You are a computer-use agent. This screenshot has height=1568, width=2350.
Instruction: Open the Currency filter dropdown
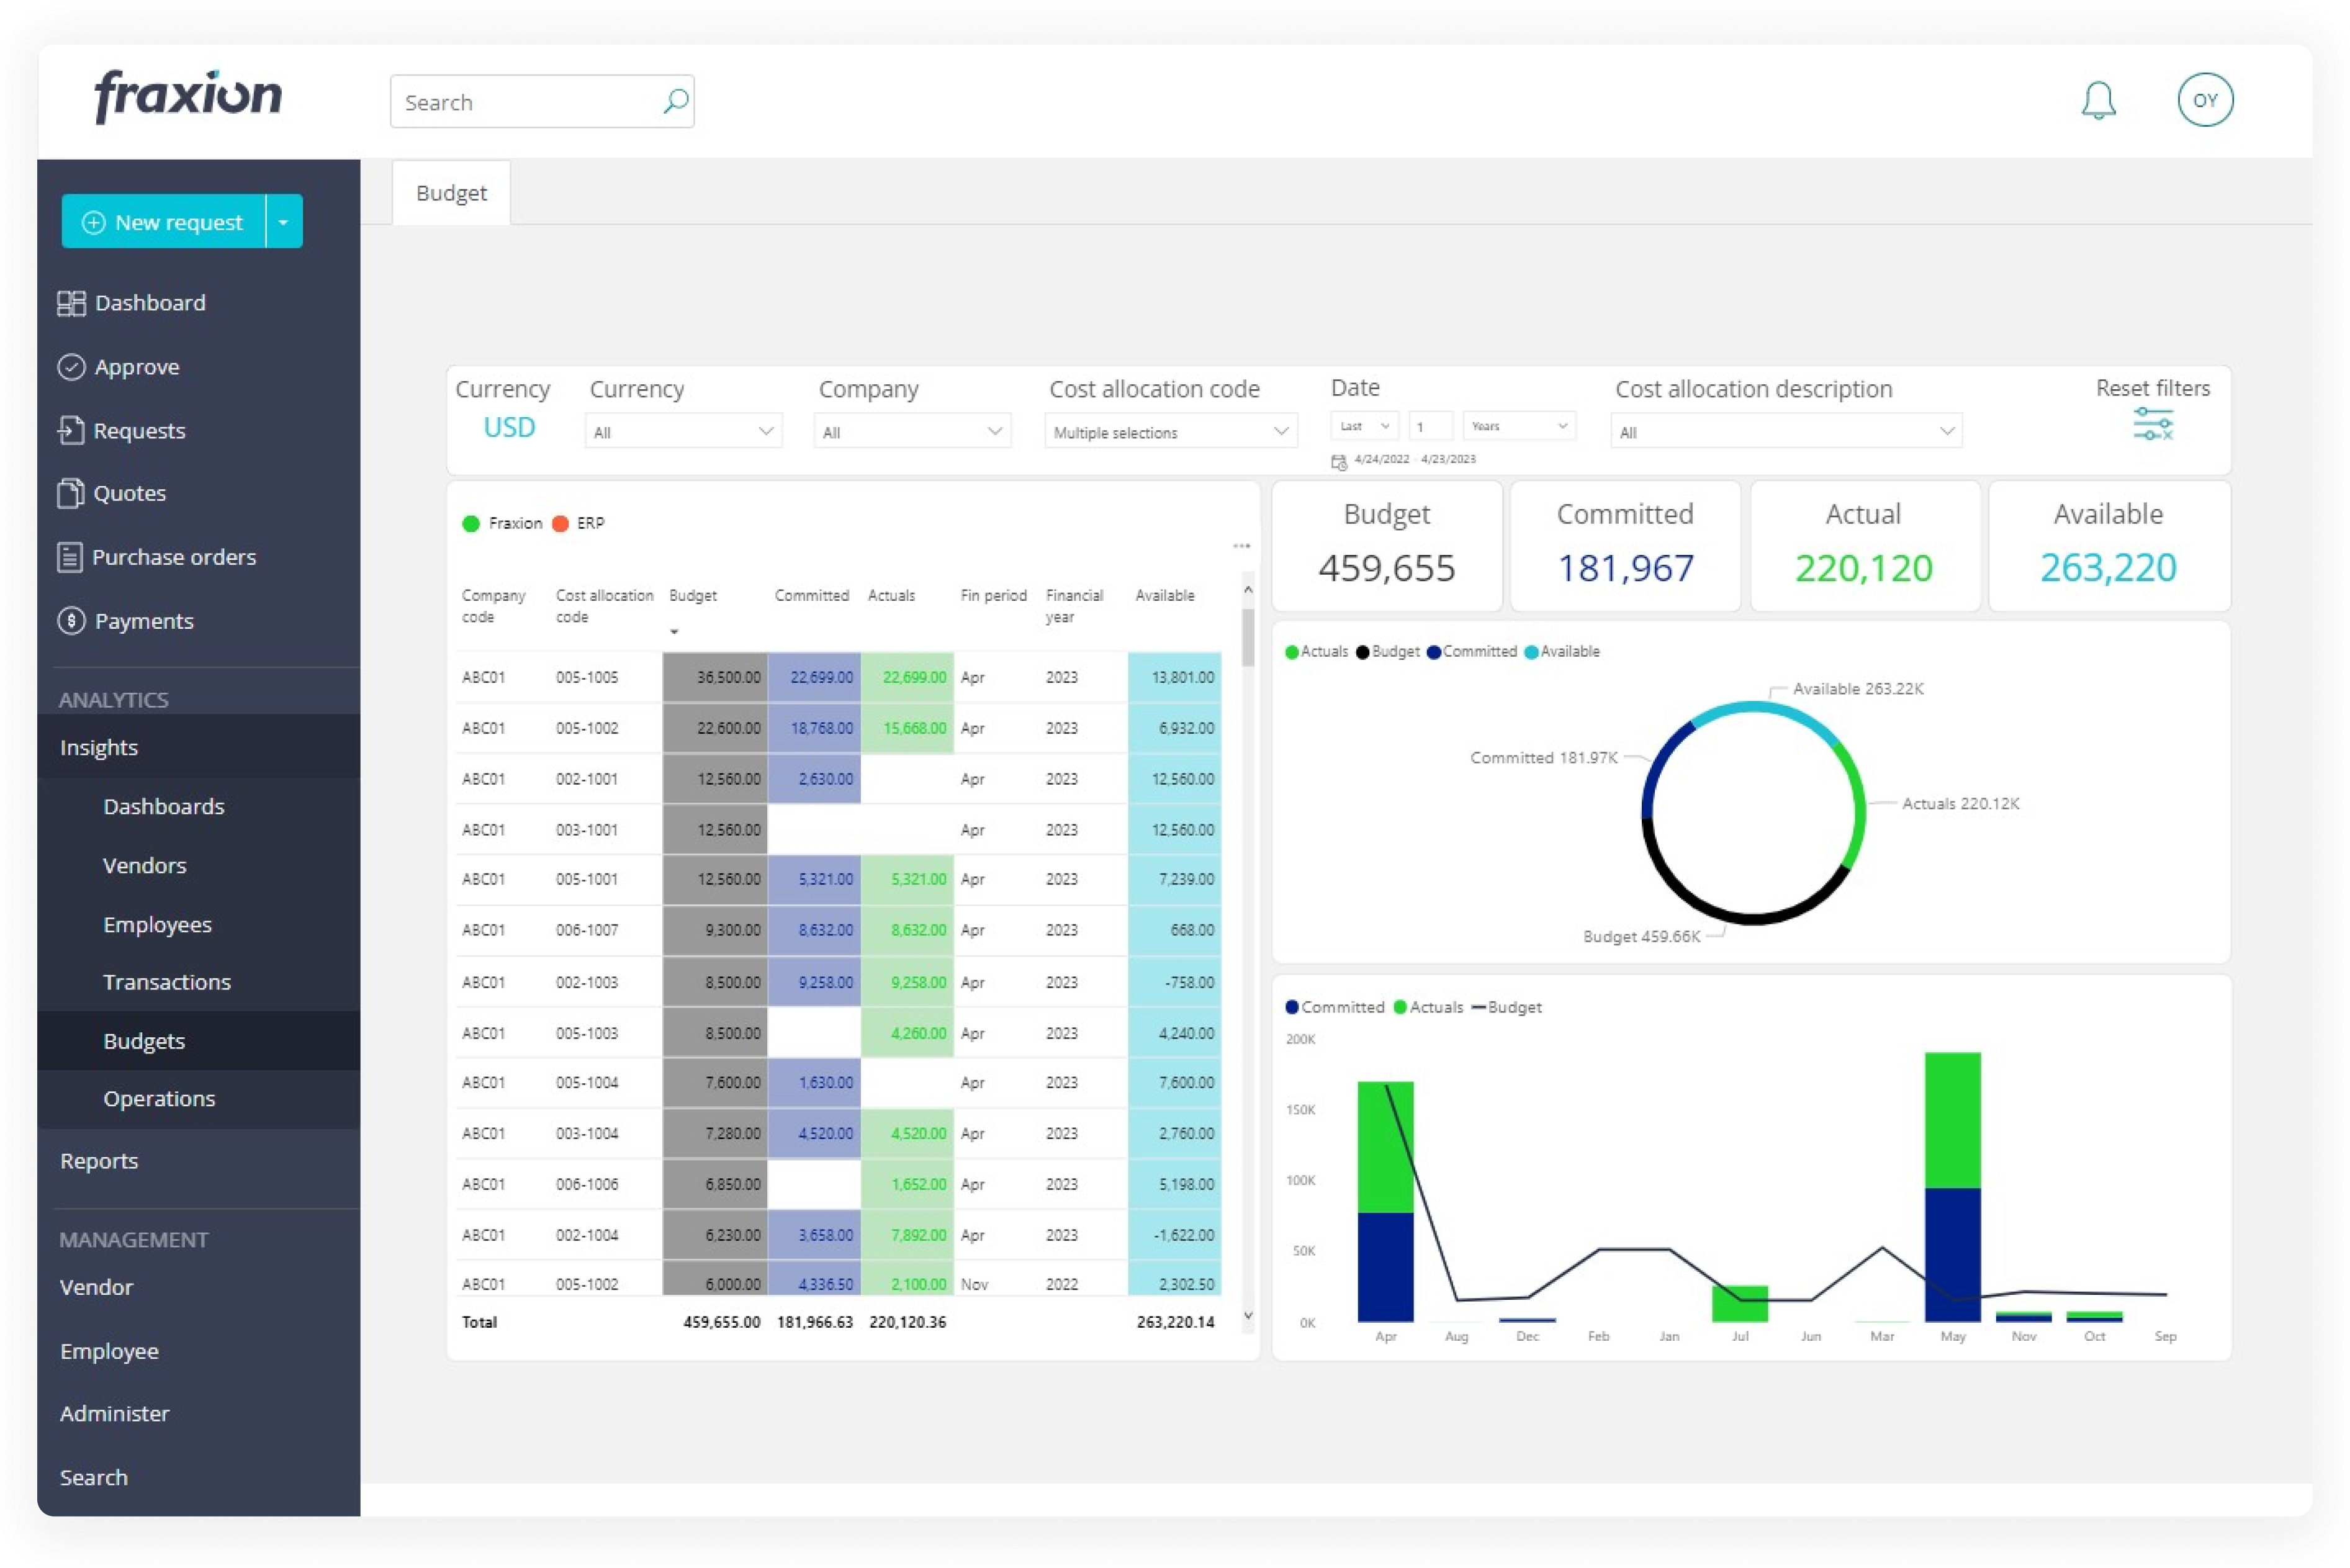point(683,431)
